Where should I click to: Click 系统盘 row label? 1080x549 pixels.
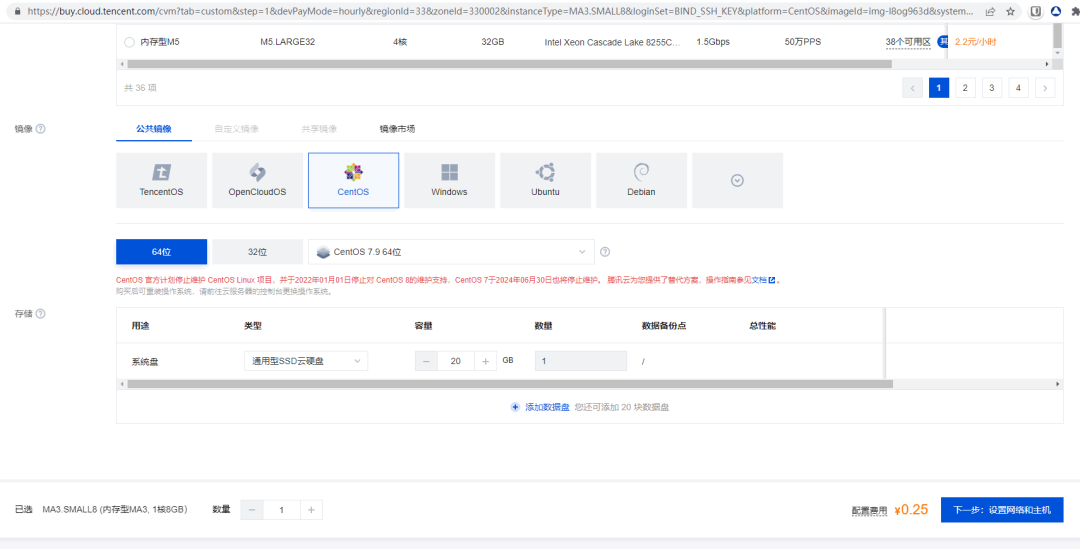click(145, 361)
